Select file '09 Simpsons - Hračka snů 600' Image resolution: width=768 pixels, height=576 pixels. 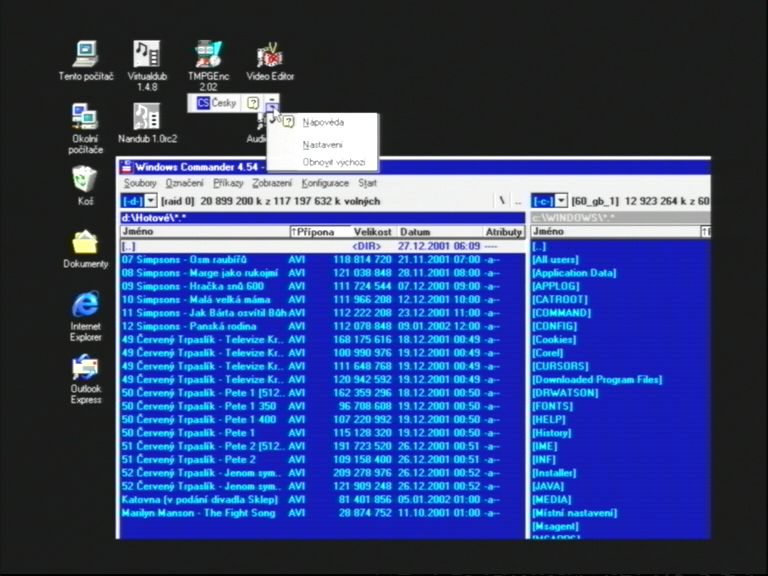pos(322,286)
